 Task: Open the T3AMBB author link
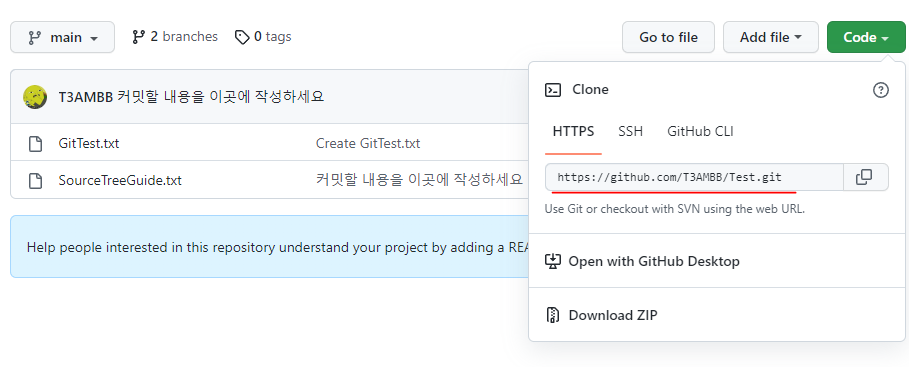coord(85,97)
